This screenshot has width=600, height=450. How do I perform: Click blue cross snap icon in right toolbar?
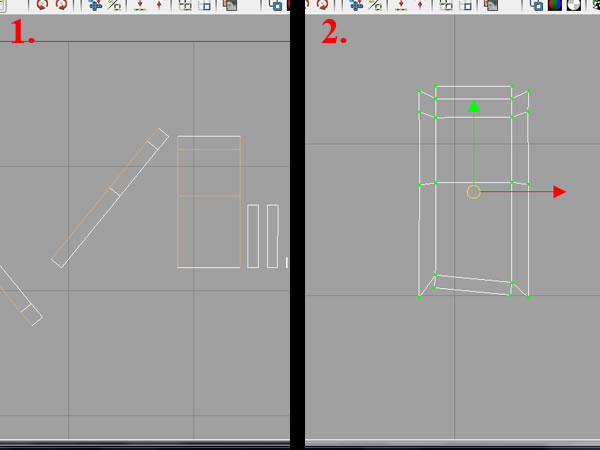coord(356,5)
